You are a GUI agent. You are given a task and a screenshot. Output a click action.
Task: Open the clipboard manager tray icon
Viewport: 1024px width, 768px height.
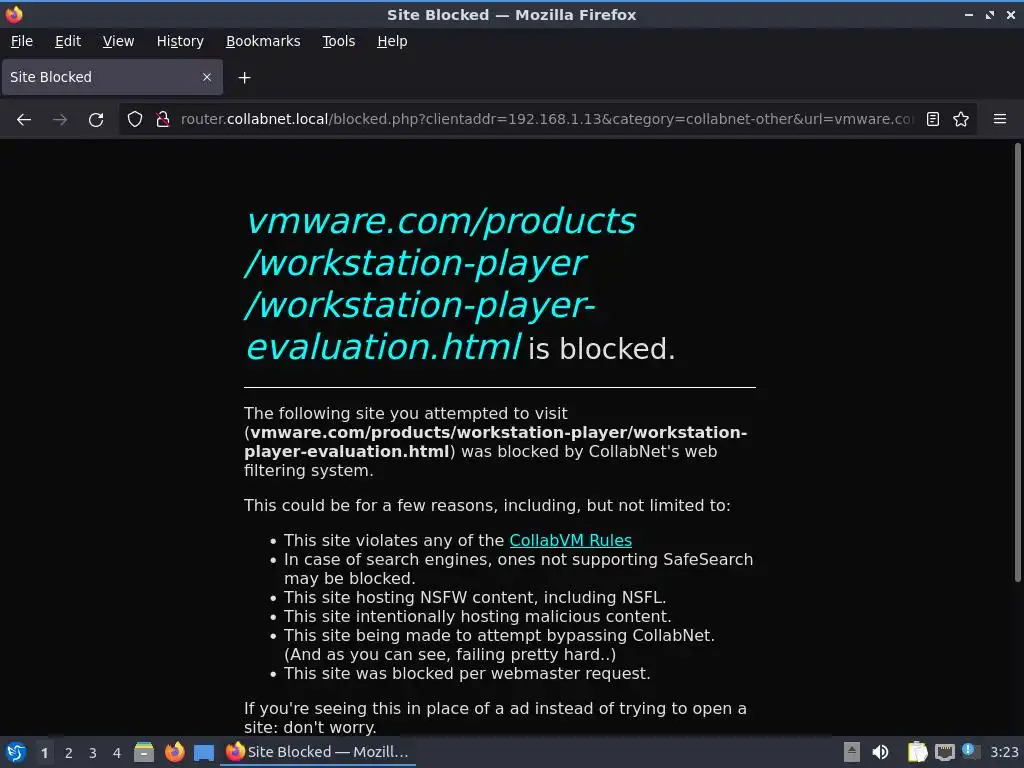point(918,752)
